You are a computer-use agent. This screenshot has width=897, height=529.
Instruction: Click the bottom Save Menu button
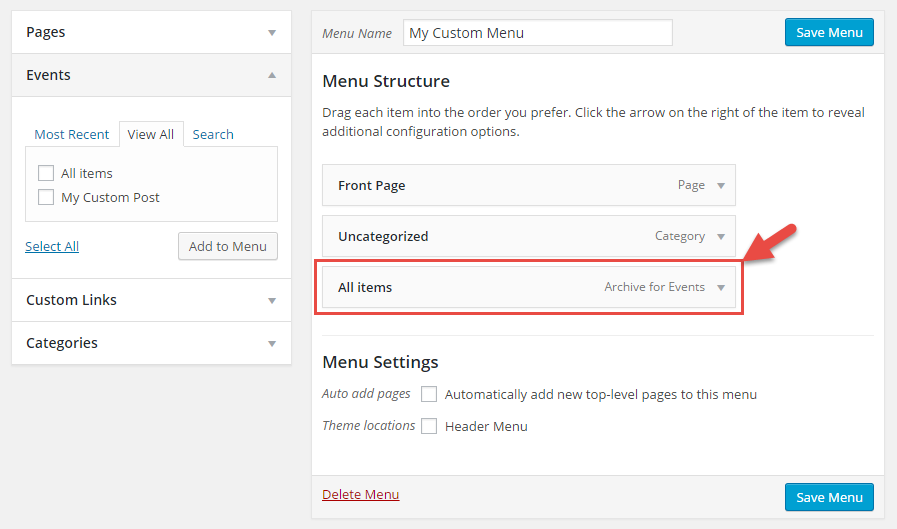tap(829, 497)
